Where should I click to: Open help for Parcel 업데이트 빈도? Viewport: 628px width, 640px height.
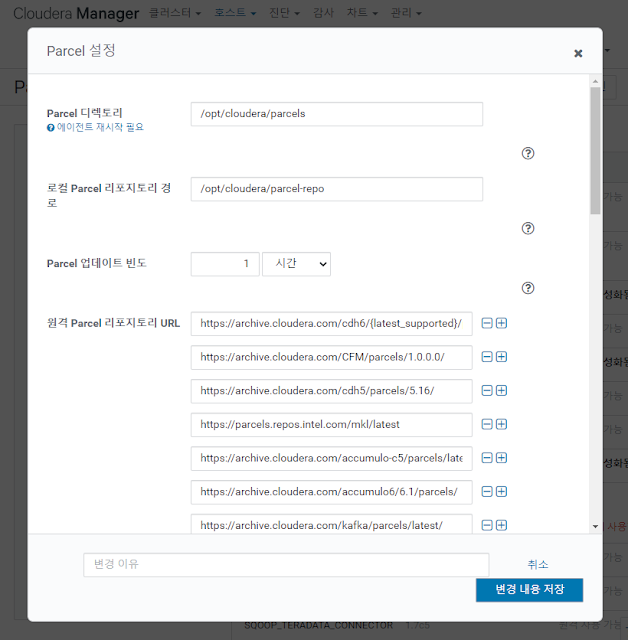[528, 288]
